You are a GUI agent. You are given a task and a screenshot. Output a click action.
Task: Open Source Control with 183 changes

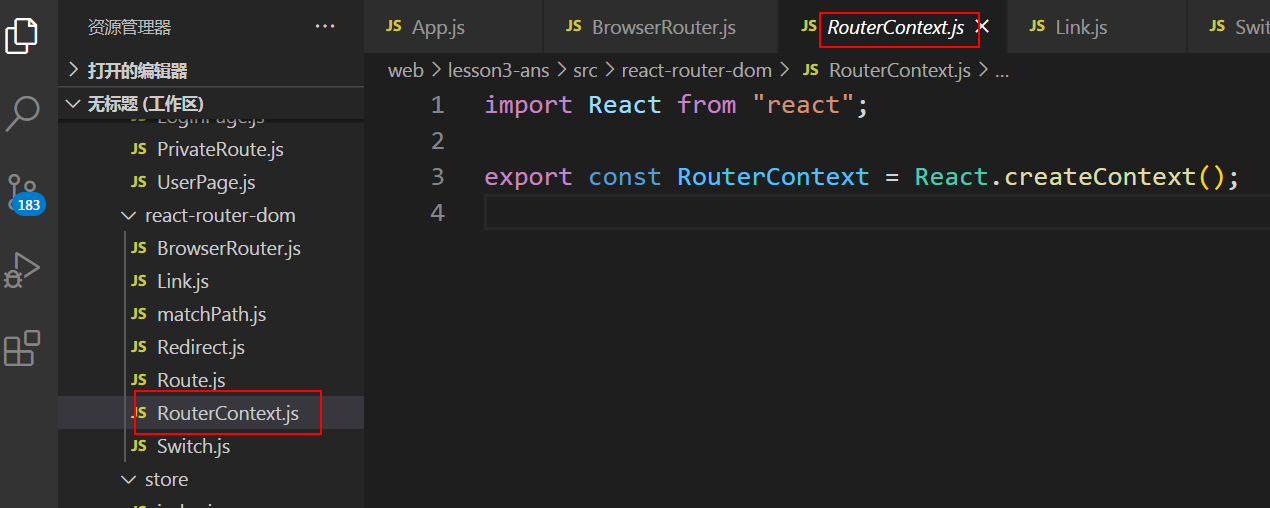click(22, 192)
